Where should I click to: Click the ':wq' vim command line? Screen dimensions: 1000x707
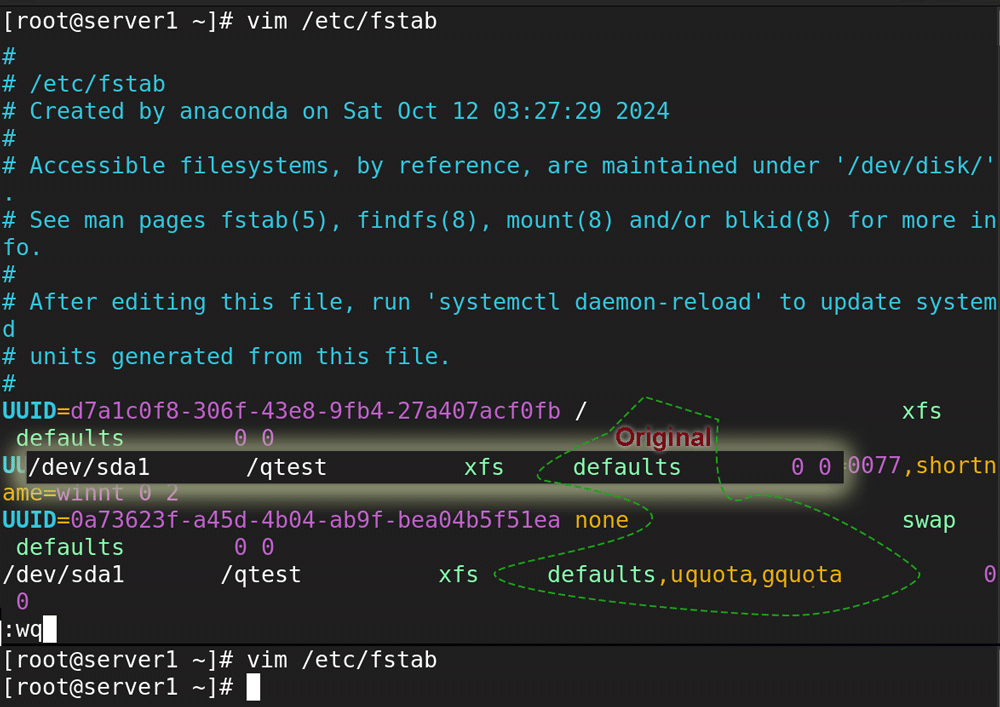[29, 630]
